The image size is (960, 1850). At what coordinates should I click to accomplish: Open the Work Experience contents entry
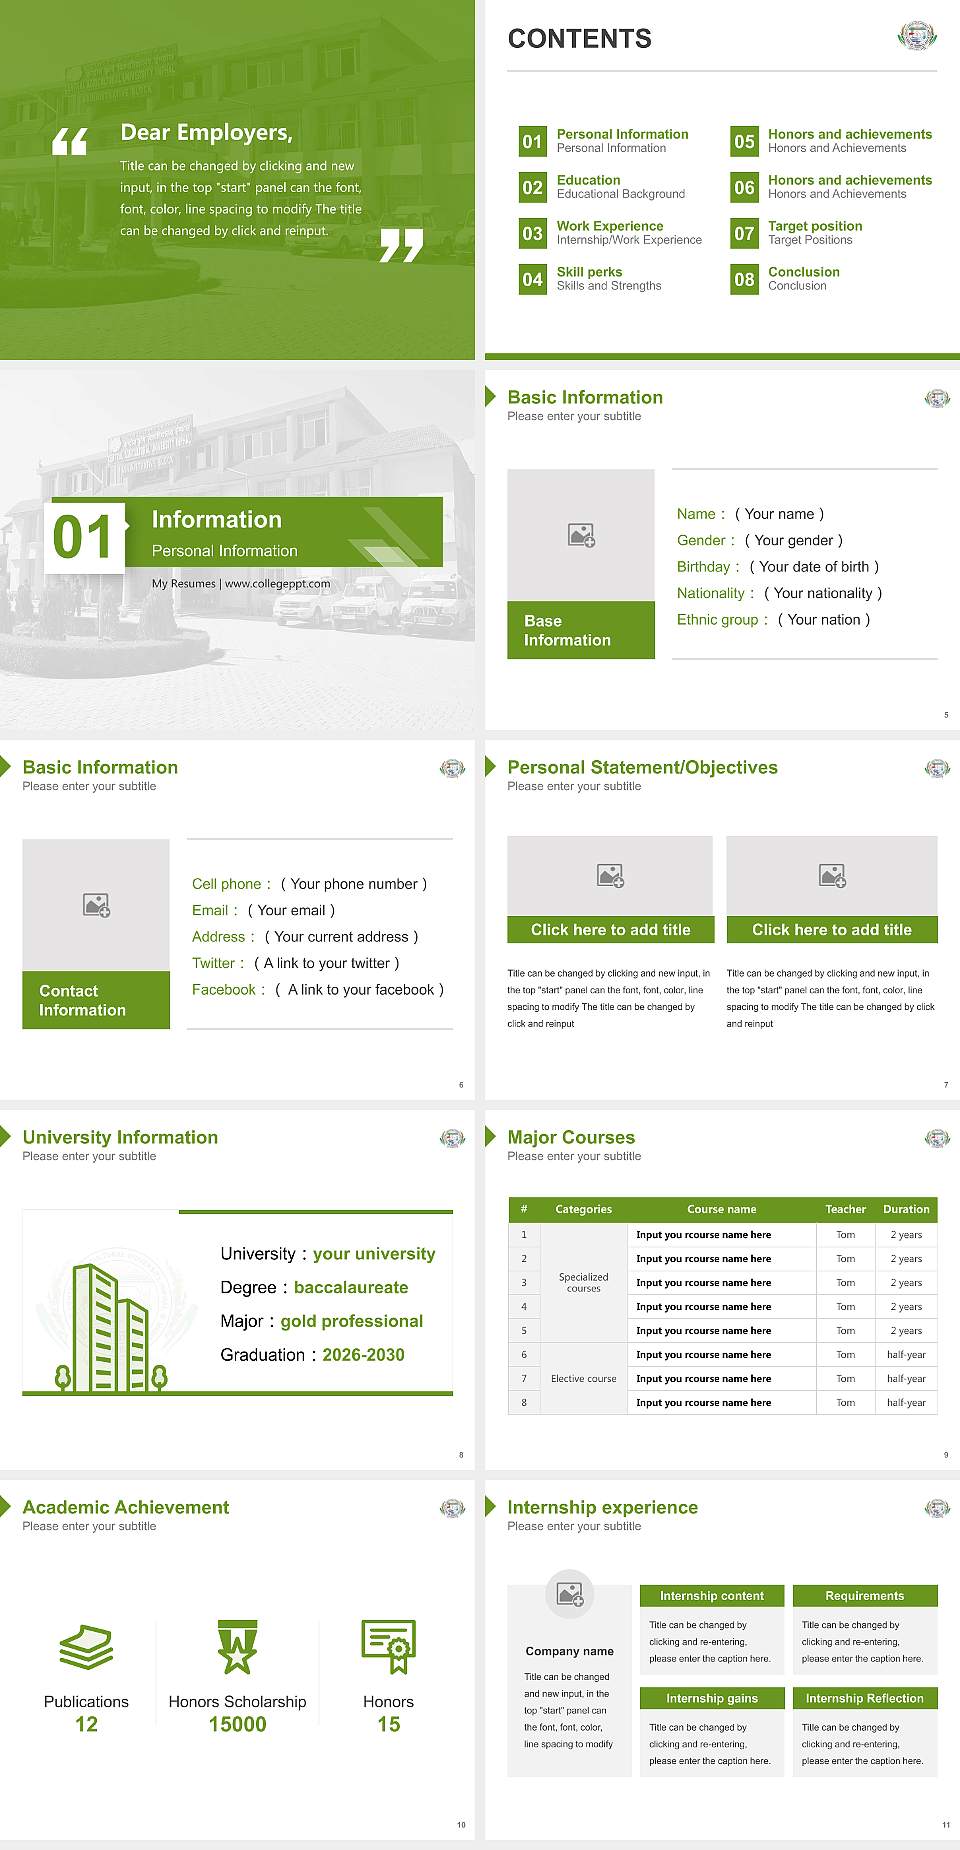(629, 233)
